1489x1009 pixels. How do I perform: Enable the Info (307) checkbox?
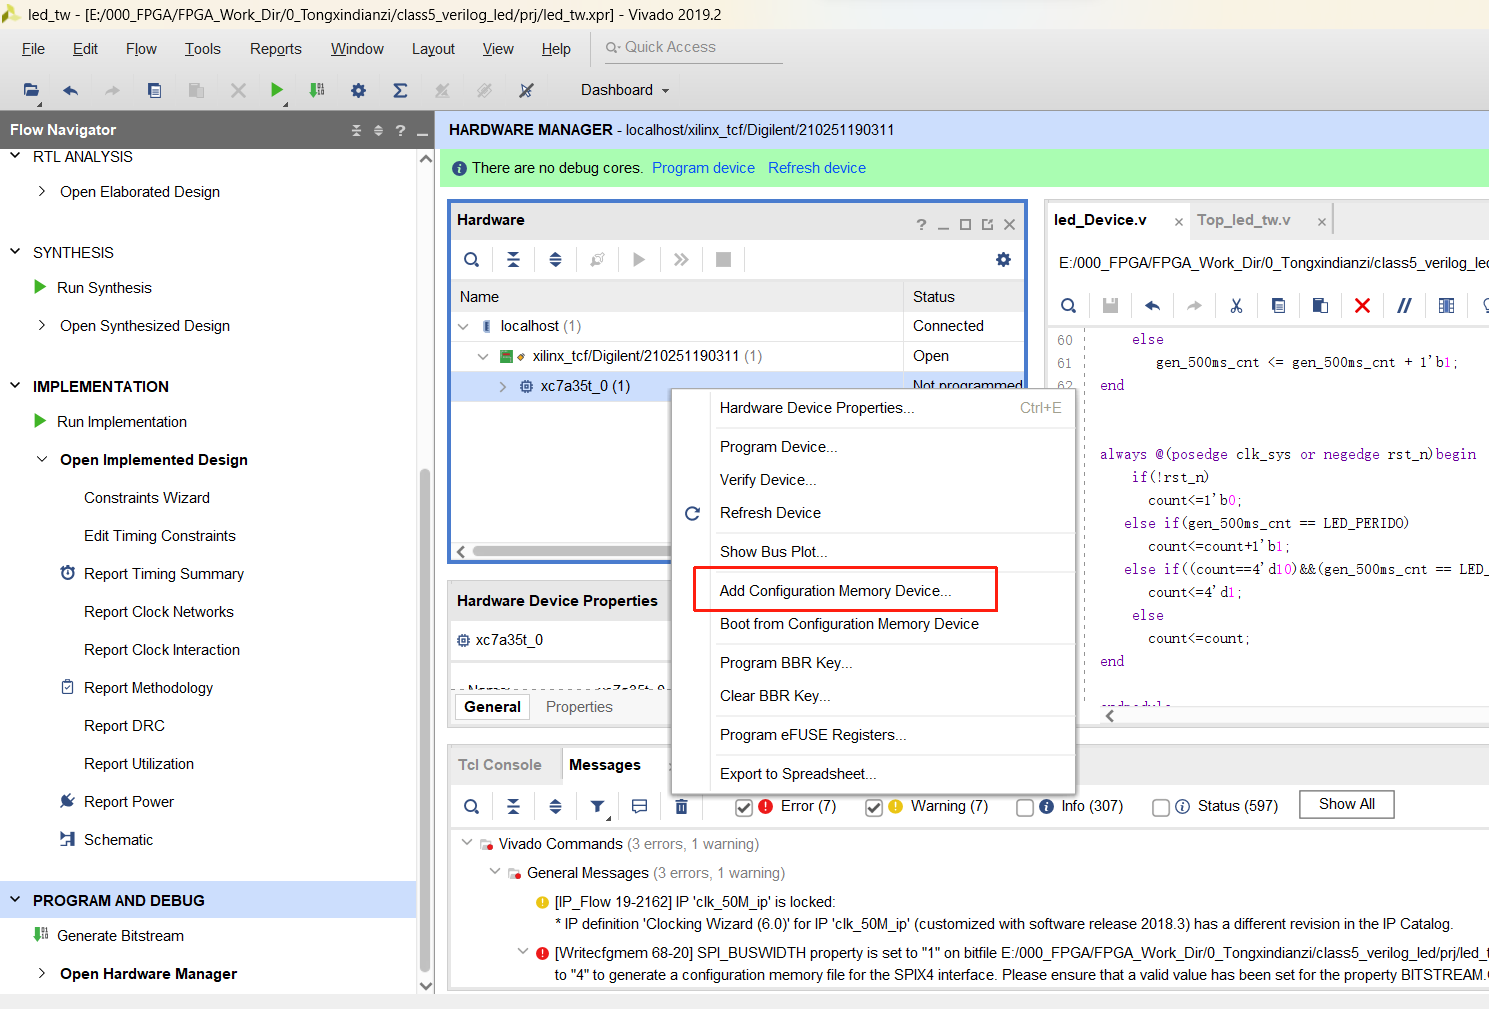[1024, 807]
